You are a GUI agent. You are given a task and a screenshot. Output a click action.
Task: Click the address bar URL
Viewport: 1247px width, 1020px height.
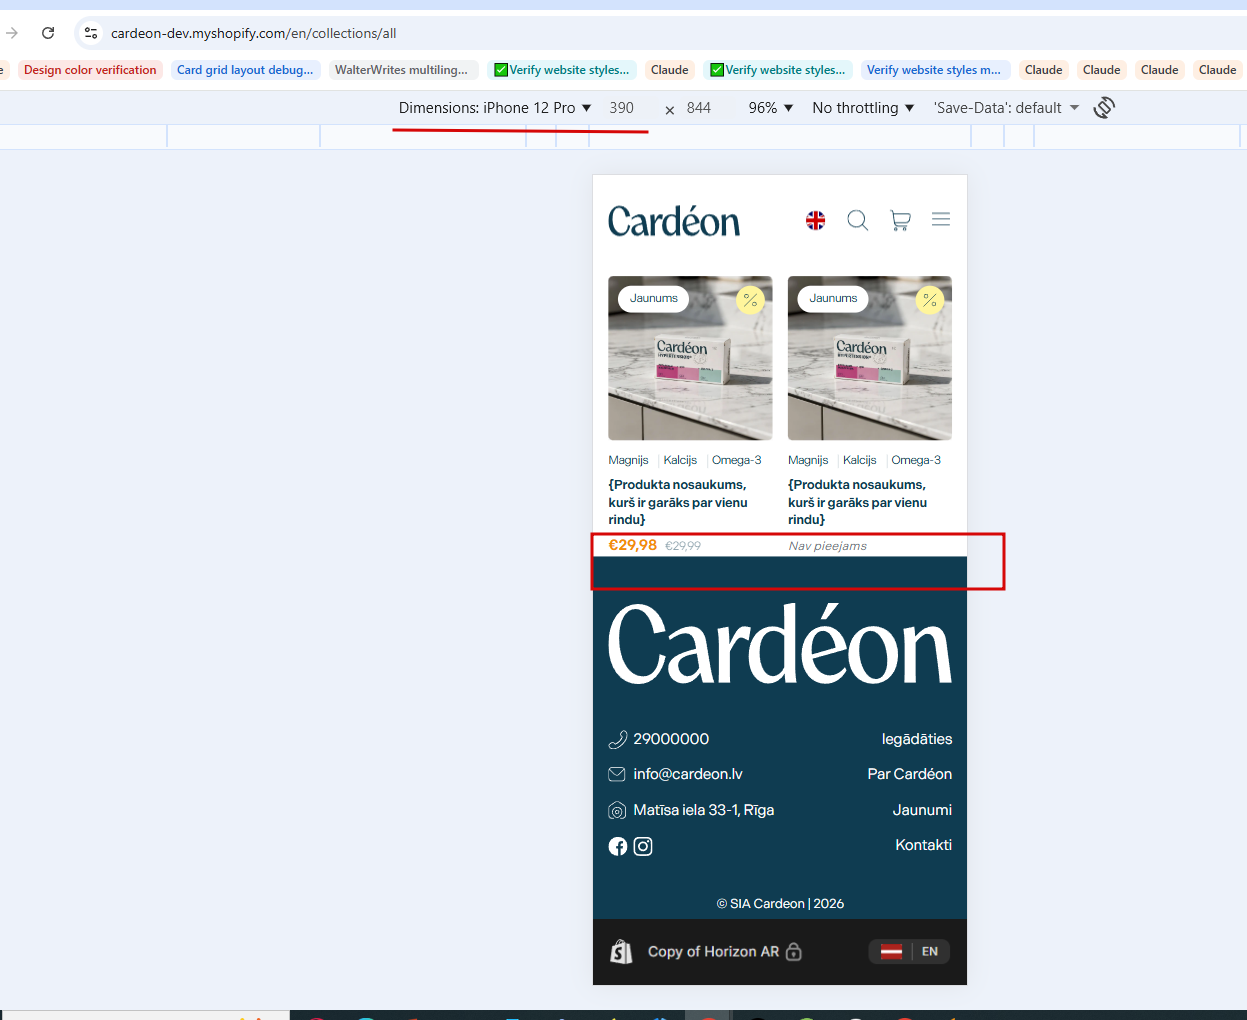(253, 33)
